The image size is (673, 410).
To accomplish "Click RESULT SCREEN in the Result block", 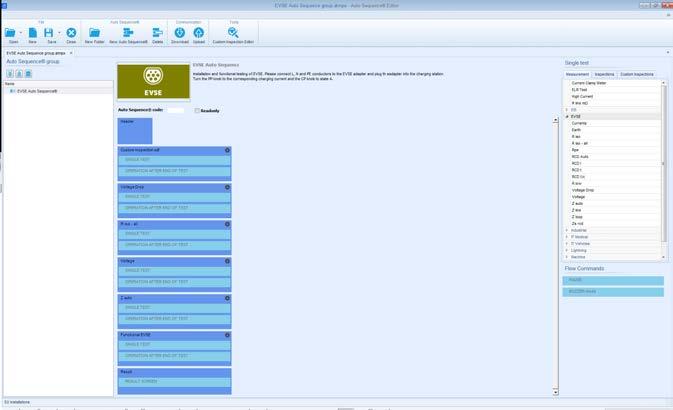I will 174,382.
